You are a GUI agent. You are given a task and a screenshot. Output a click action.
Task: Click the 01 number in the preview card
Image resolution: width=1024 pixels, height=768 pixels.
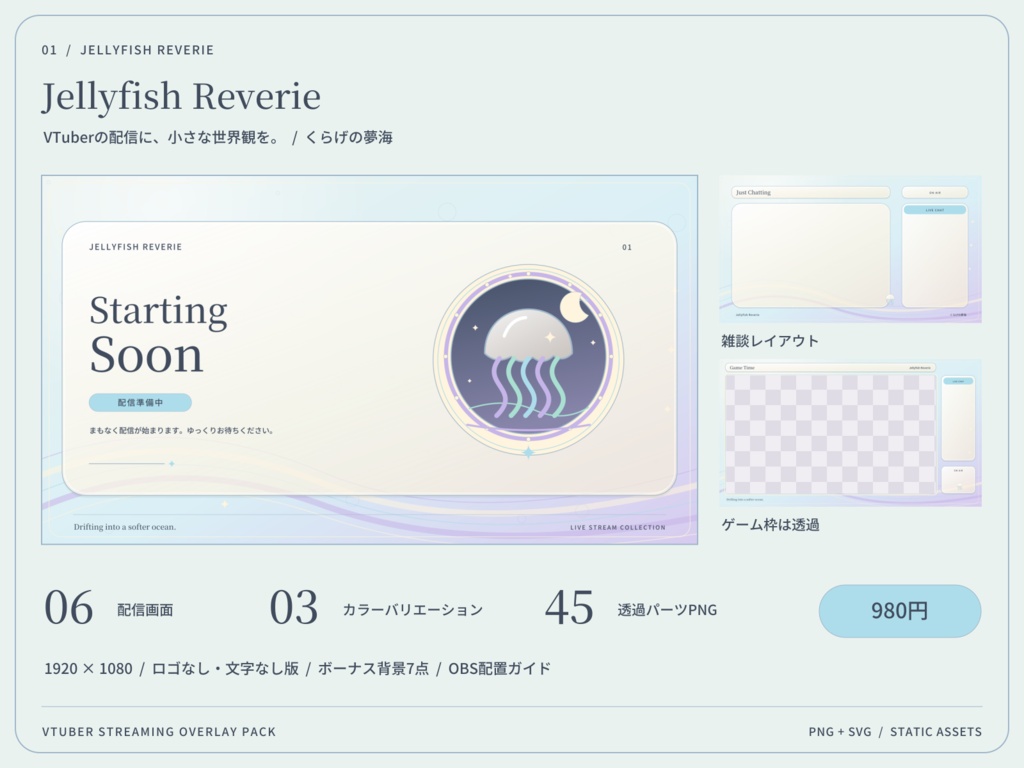pyautogui.click(x=627, y=248)
